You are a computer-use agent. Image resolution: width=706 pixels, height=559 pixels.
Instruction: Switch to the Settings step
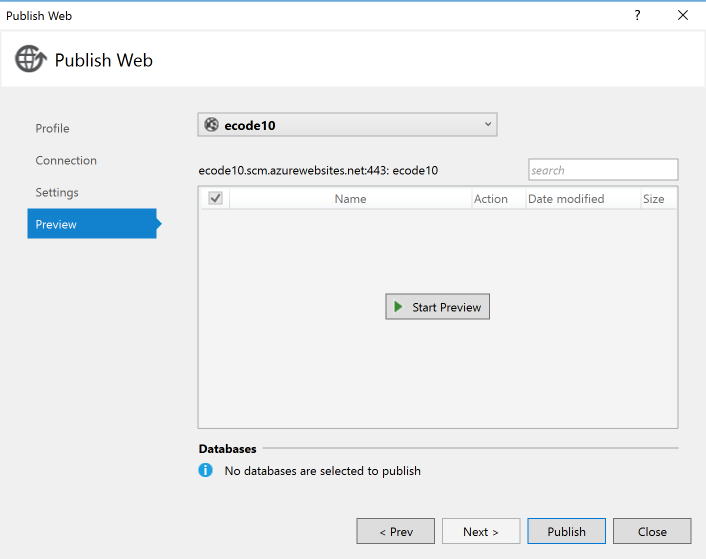(x=57, y=192)
